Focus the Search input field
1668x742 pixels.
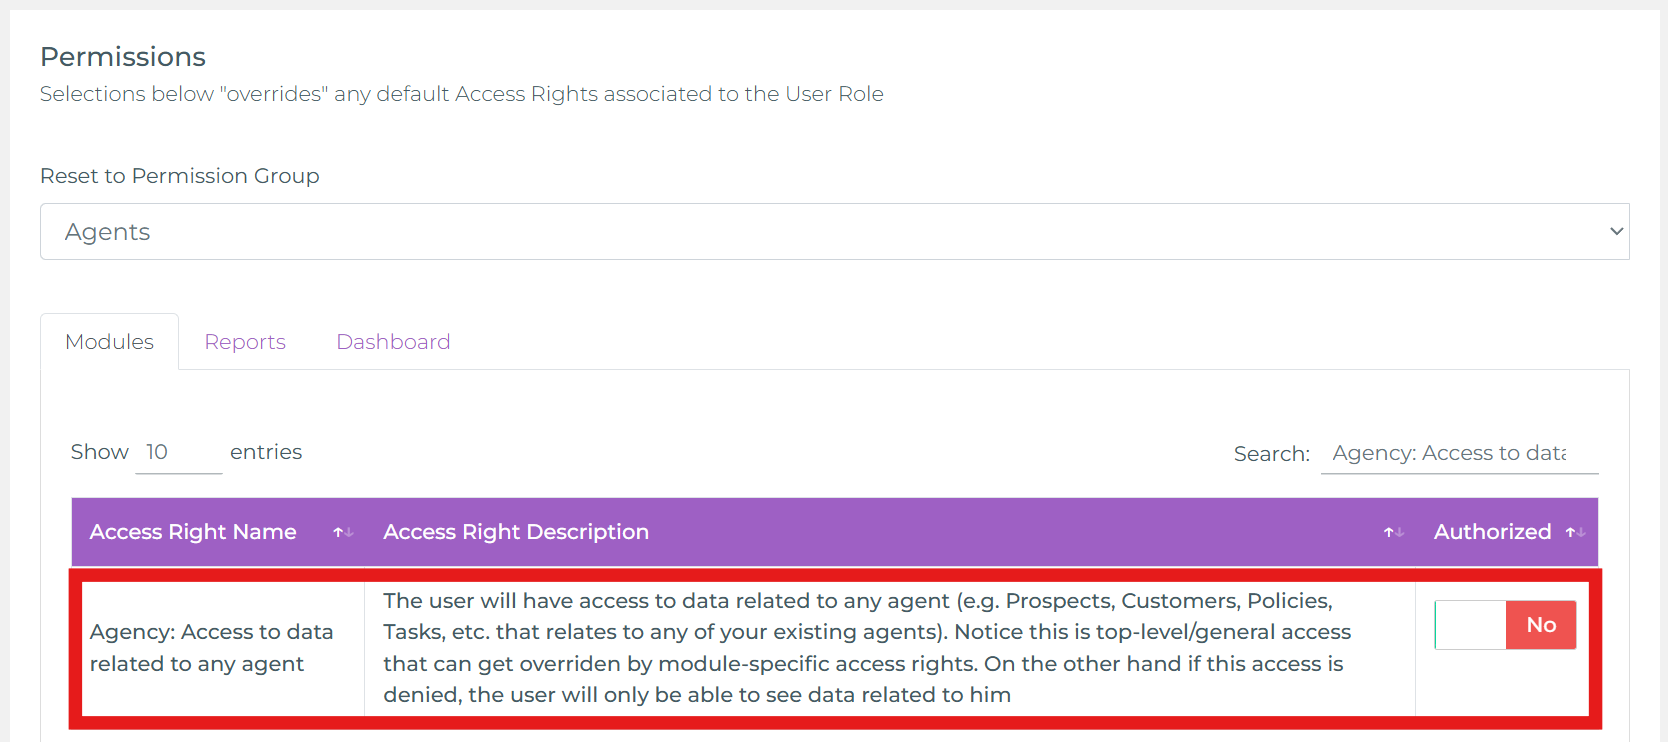click(x=1458, y=453)
